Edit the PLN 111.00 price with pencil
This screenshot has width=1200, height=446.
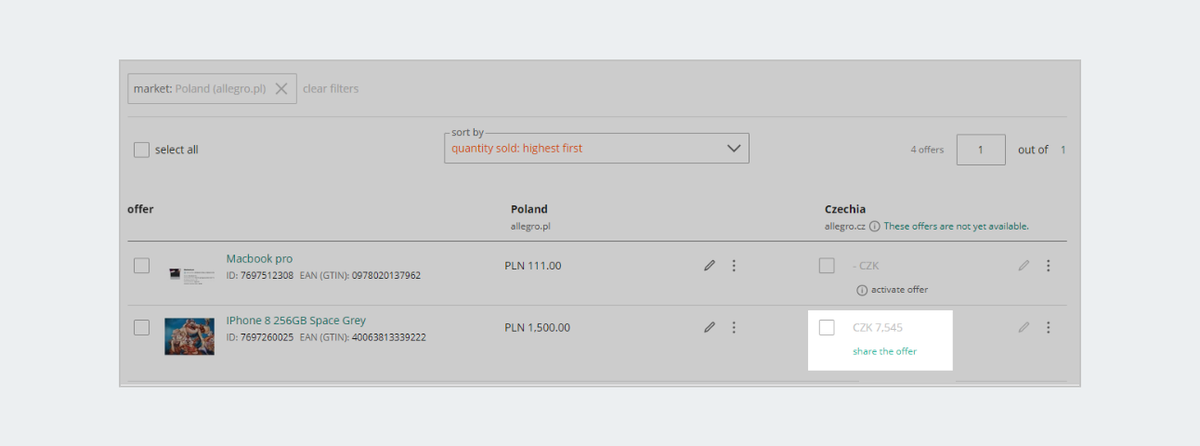(709, 266)
